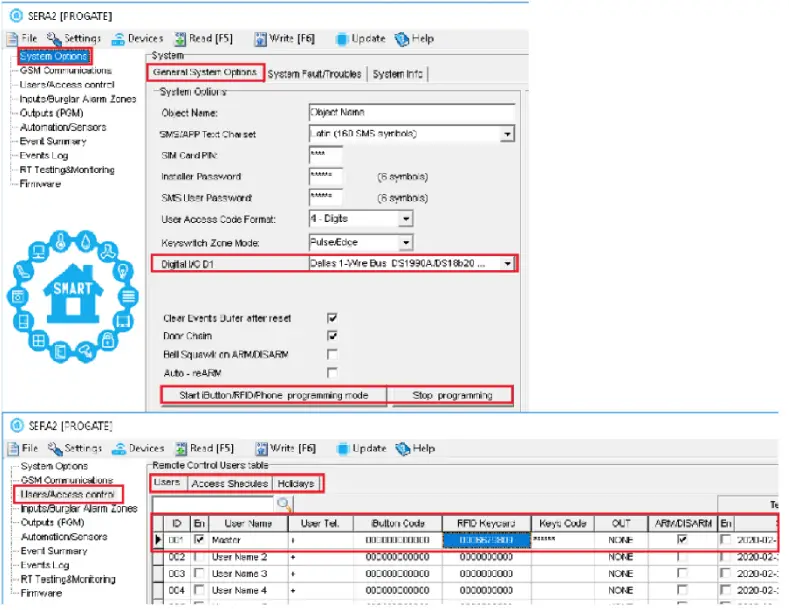Click 'User Name 2' cell in users table
Image resolution: width=789 pixels, height=610 pixels.
249,557
